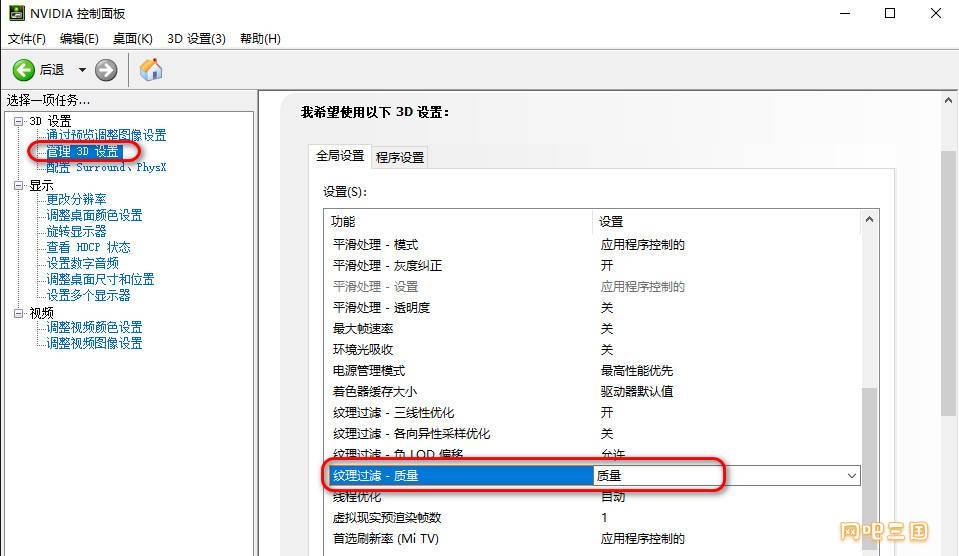Click the Home icon in toolbar

pyautogui.click(x=151, y=70)
